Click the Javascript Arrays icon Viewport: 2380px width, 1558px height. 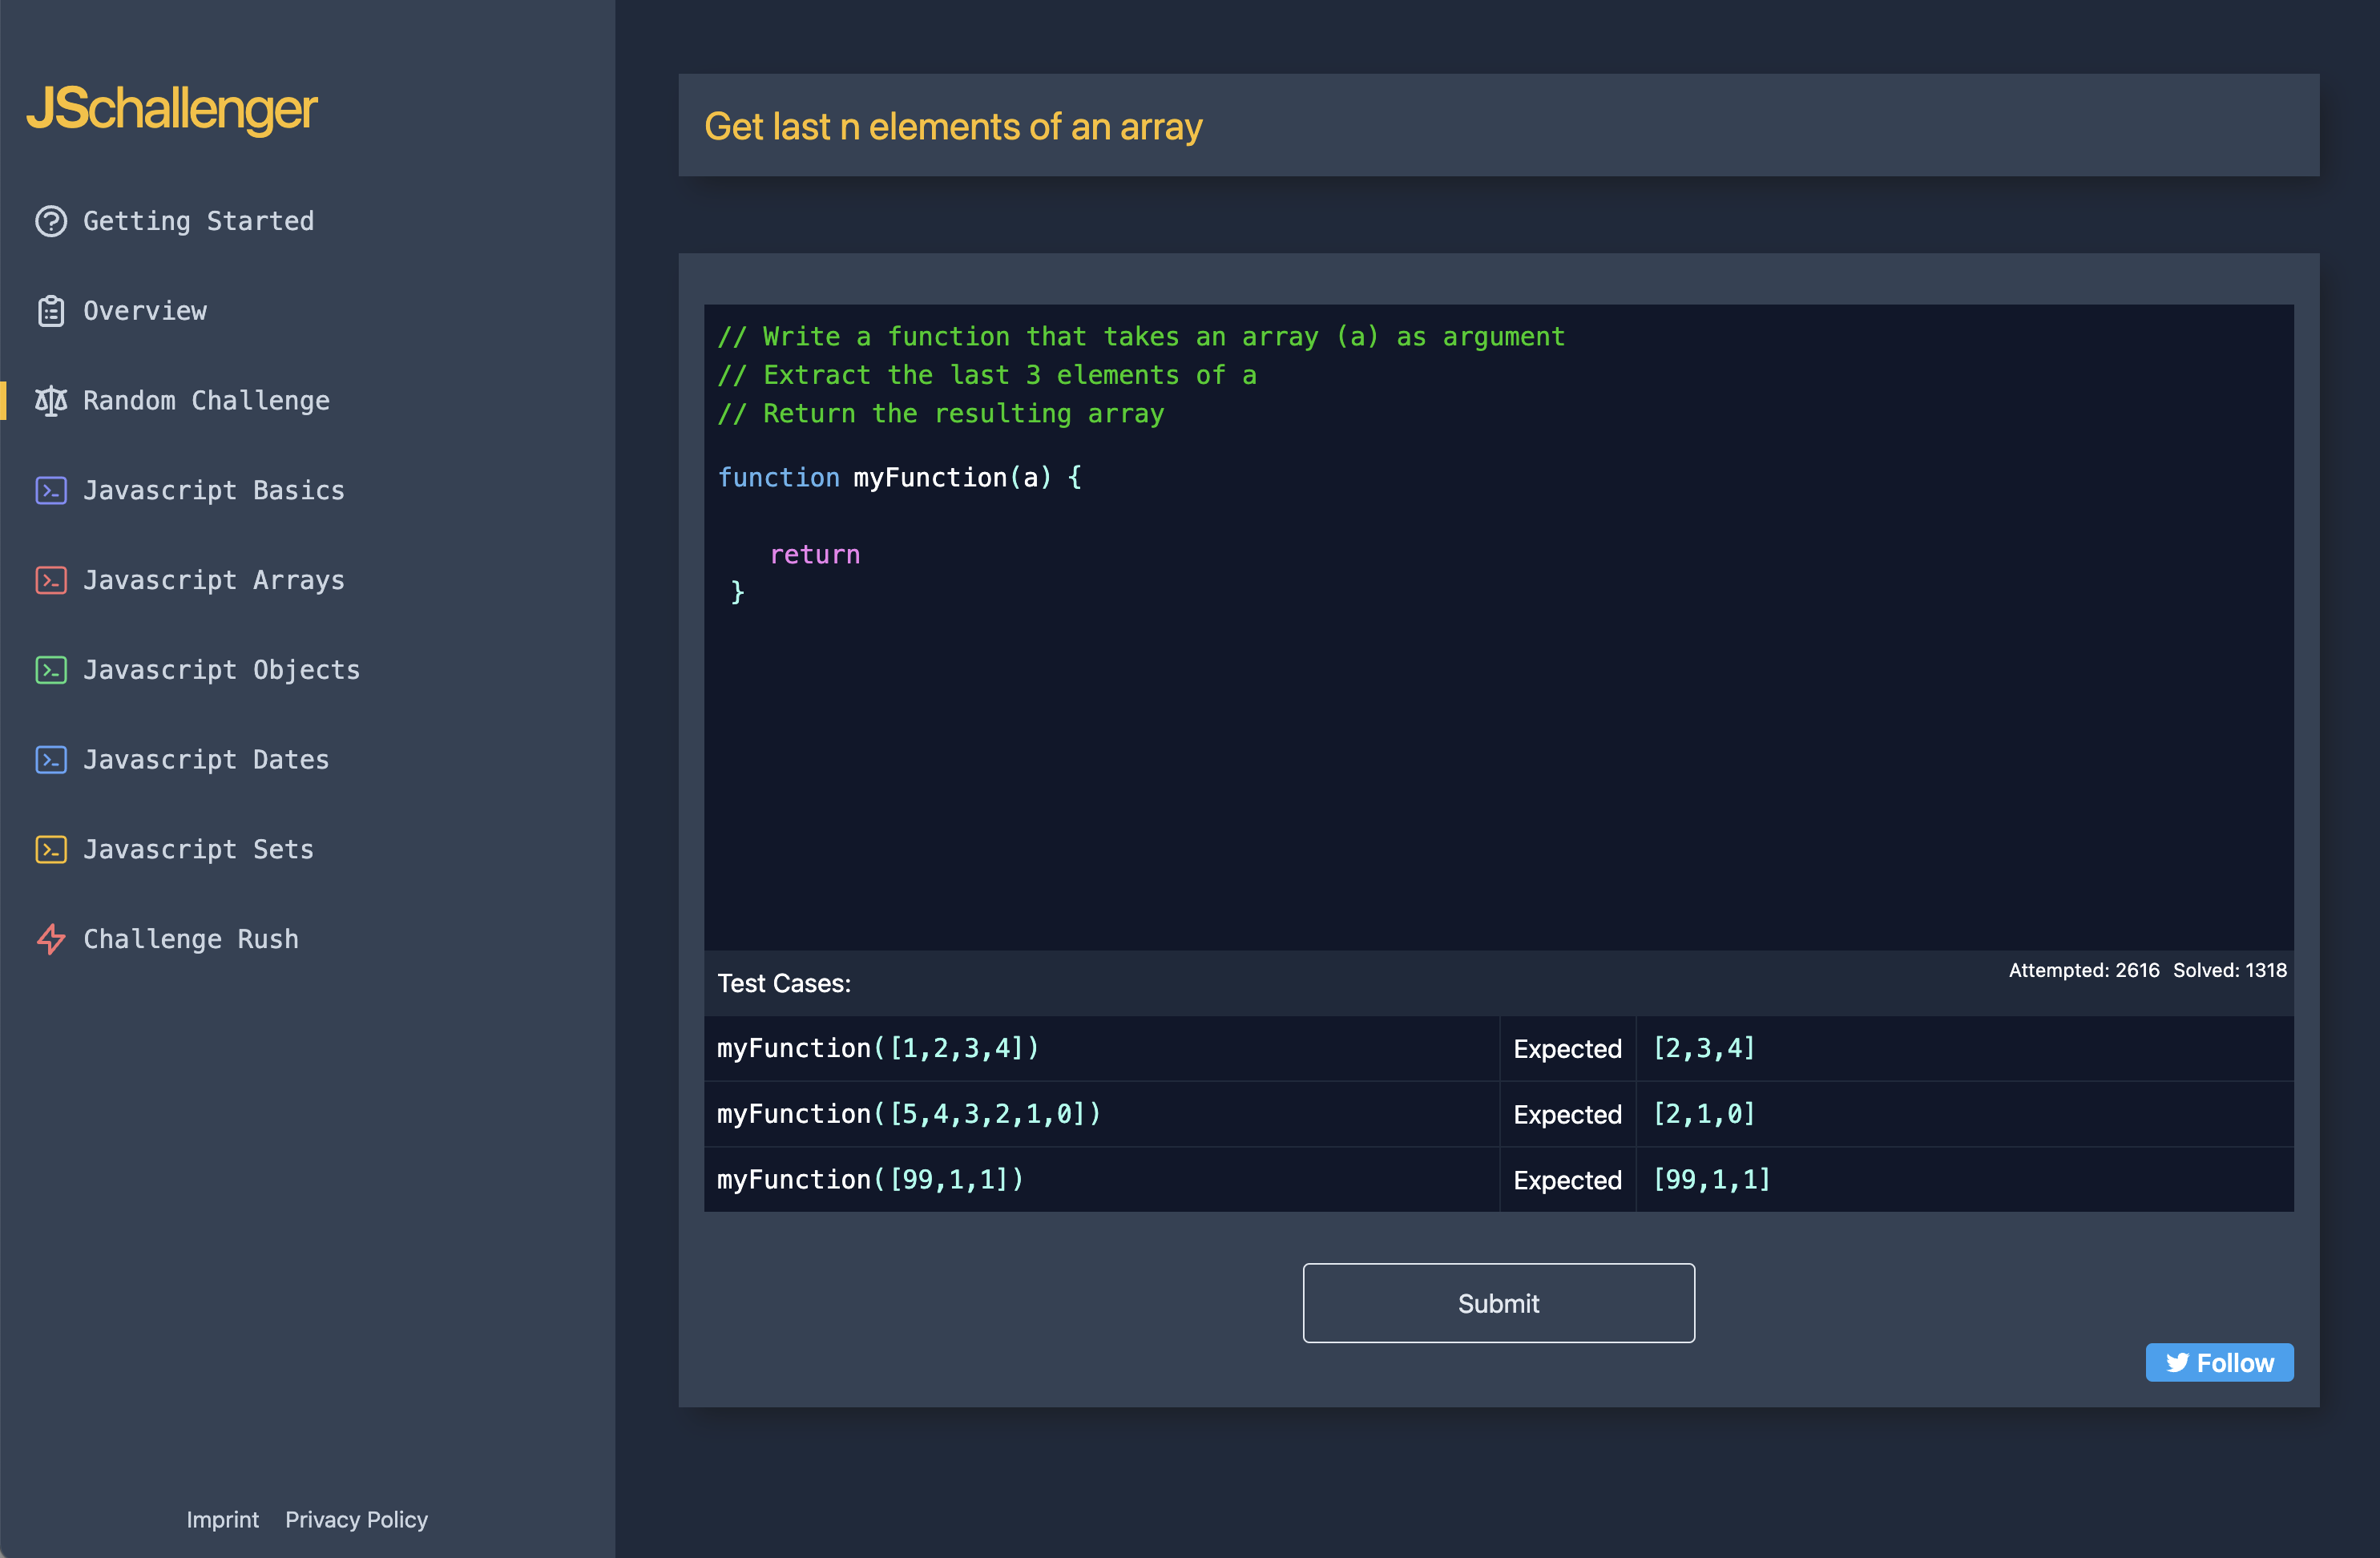click(50, 579)
